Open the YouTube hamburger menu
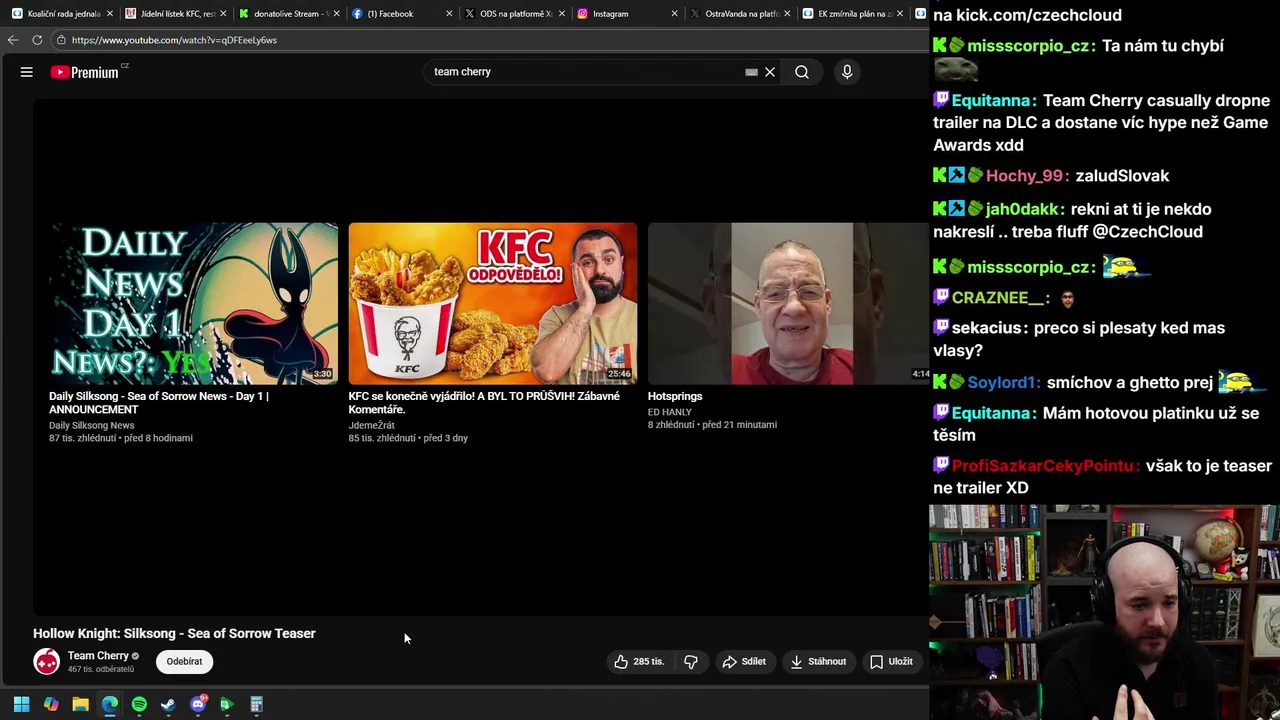The image size is (1280, 720). [x=27, y=72]
